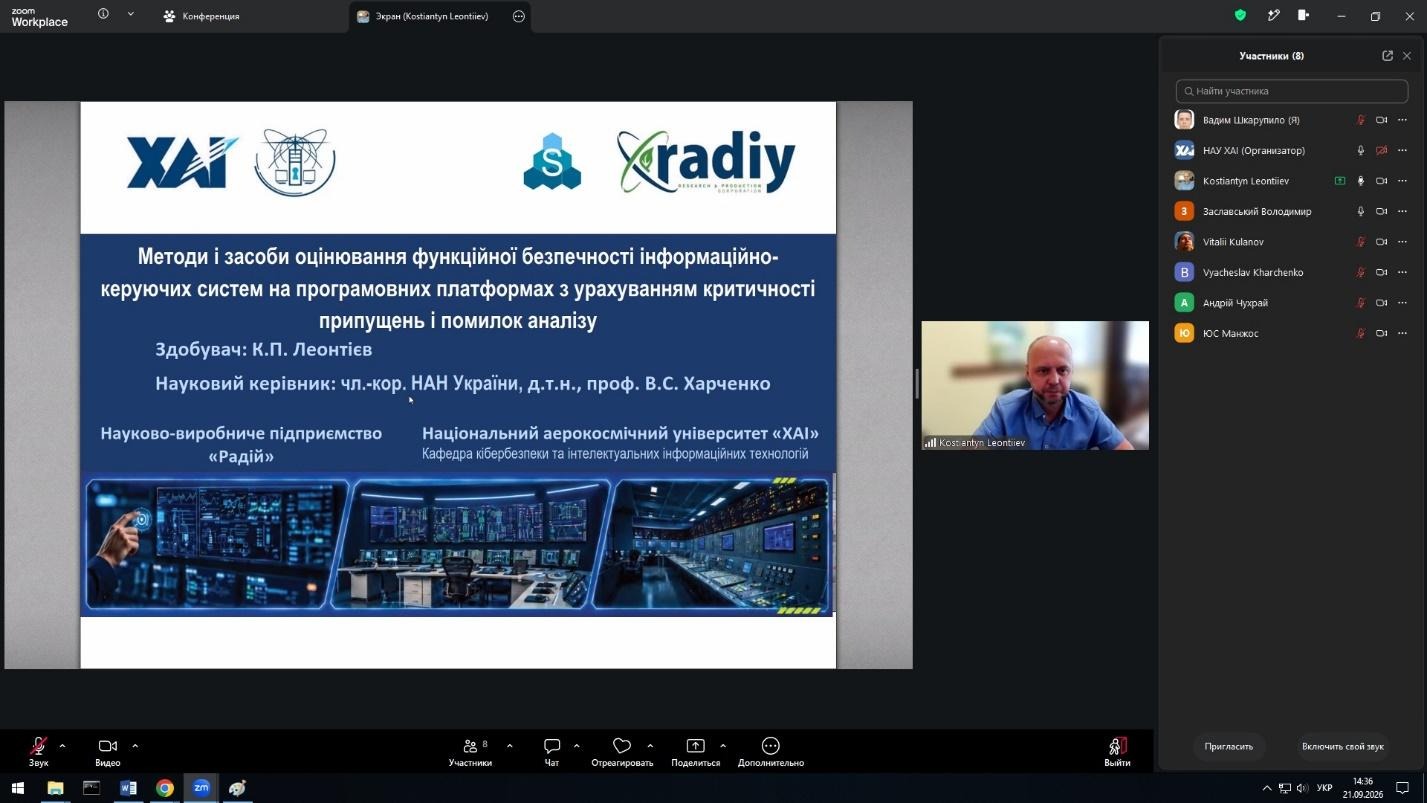Open the share options arrow beside Поделиться

tap(723, 746)
